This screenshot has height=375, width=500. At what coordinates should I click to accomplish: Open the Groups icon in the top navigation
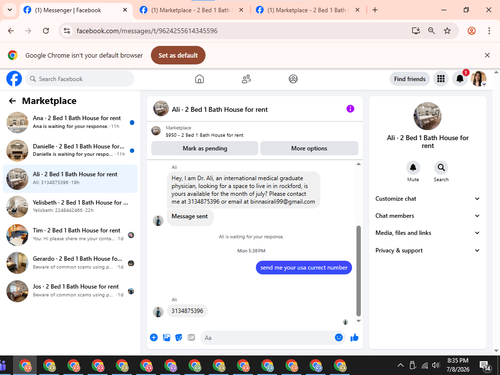click(x=293, y=79)
